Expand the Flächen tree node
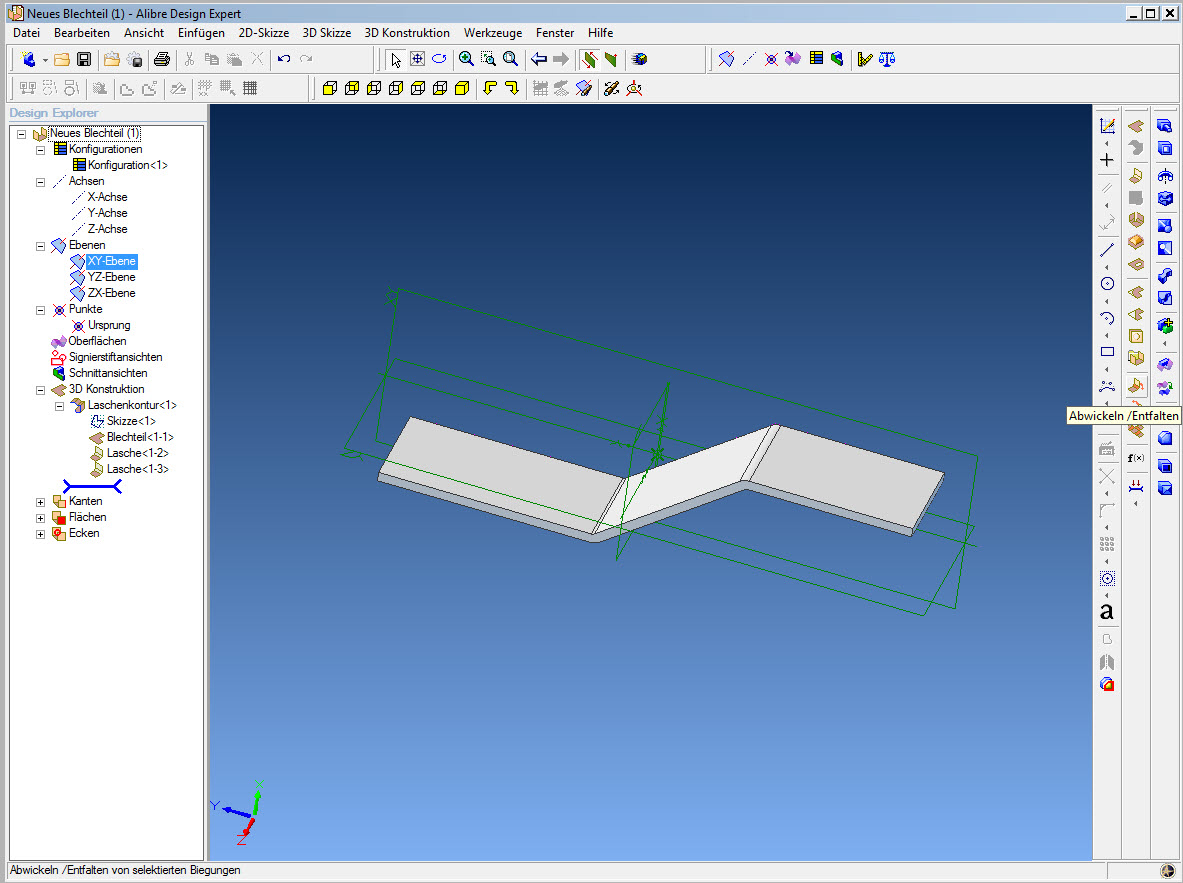Viewport: 1183px width, 883px height. (x=41, y=518)
